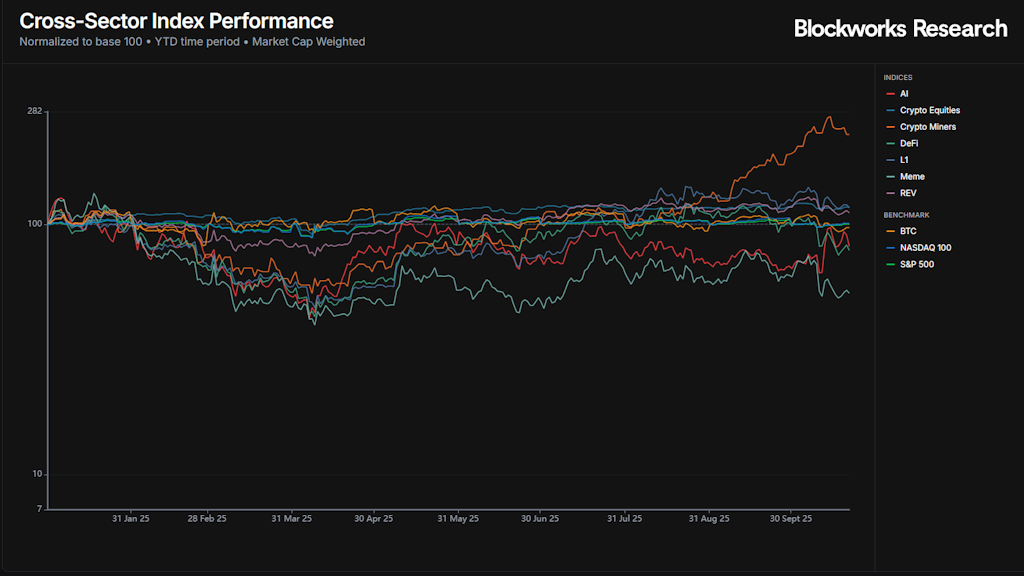1024x576 pixels.
Task: Toggle the L1 index in the legend
Action: pos(904,160)
